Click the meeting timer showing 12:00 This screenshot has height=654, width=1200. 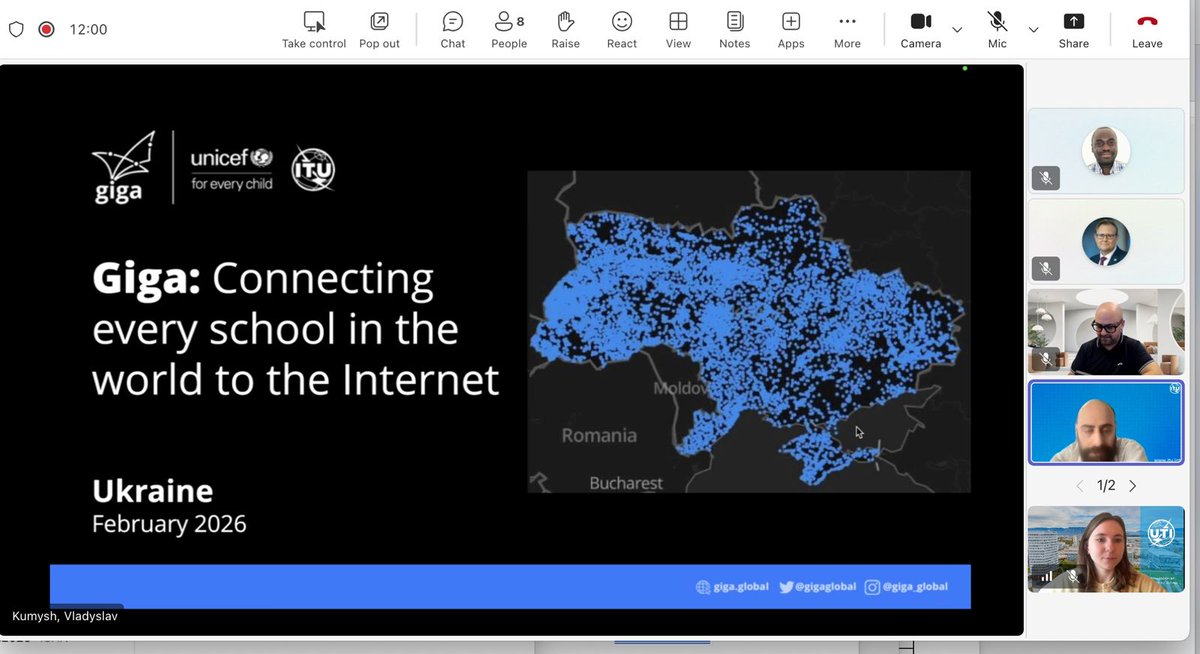88,30
